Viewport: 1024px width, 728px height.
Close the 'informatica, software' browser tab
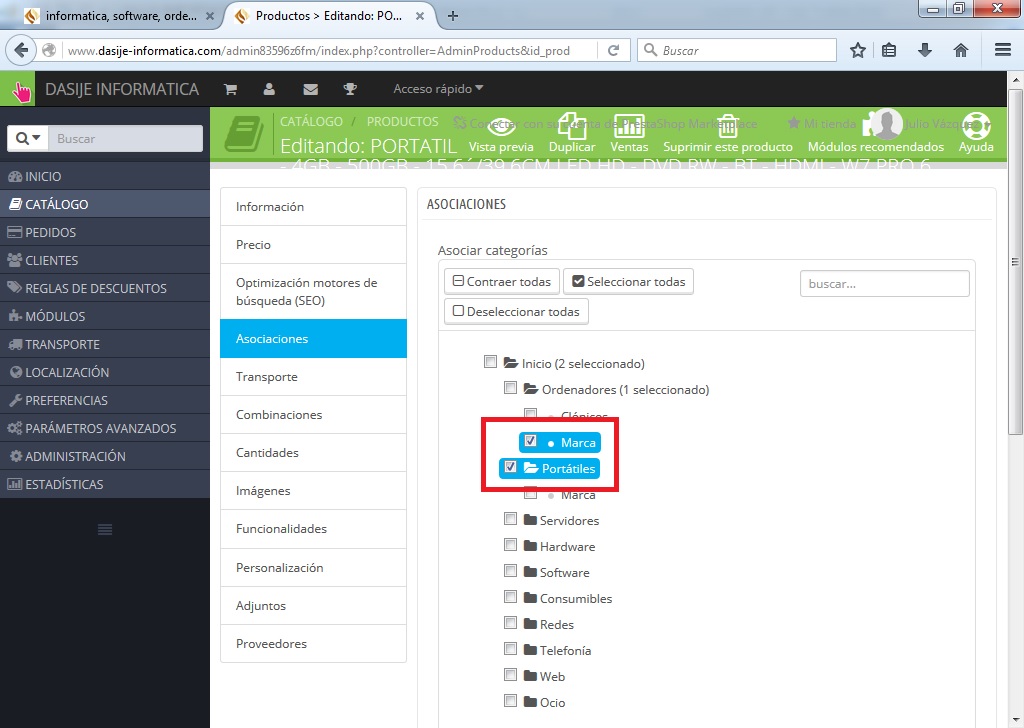pyautogui.click(x=210, y=16)
